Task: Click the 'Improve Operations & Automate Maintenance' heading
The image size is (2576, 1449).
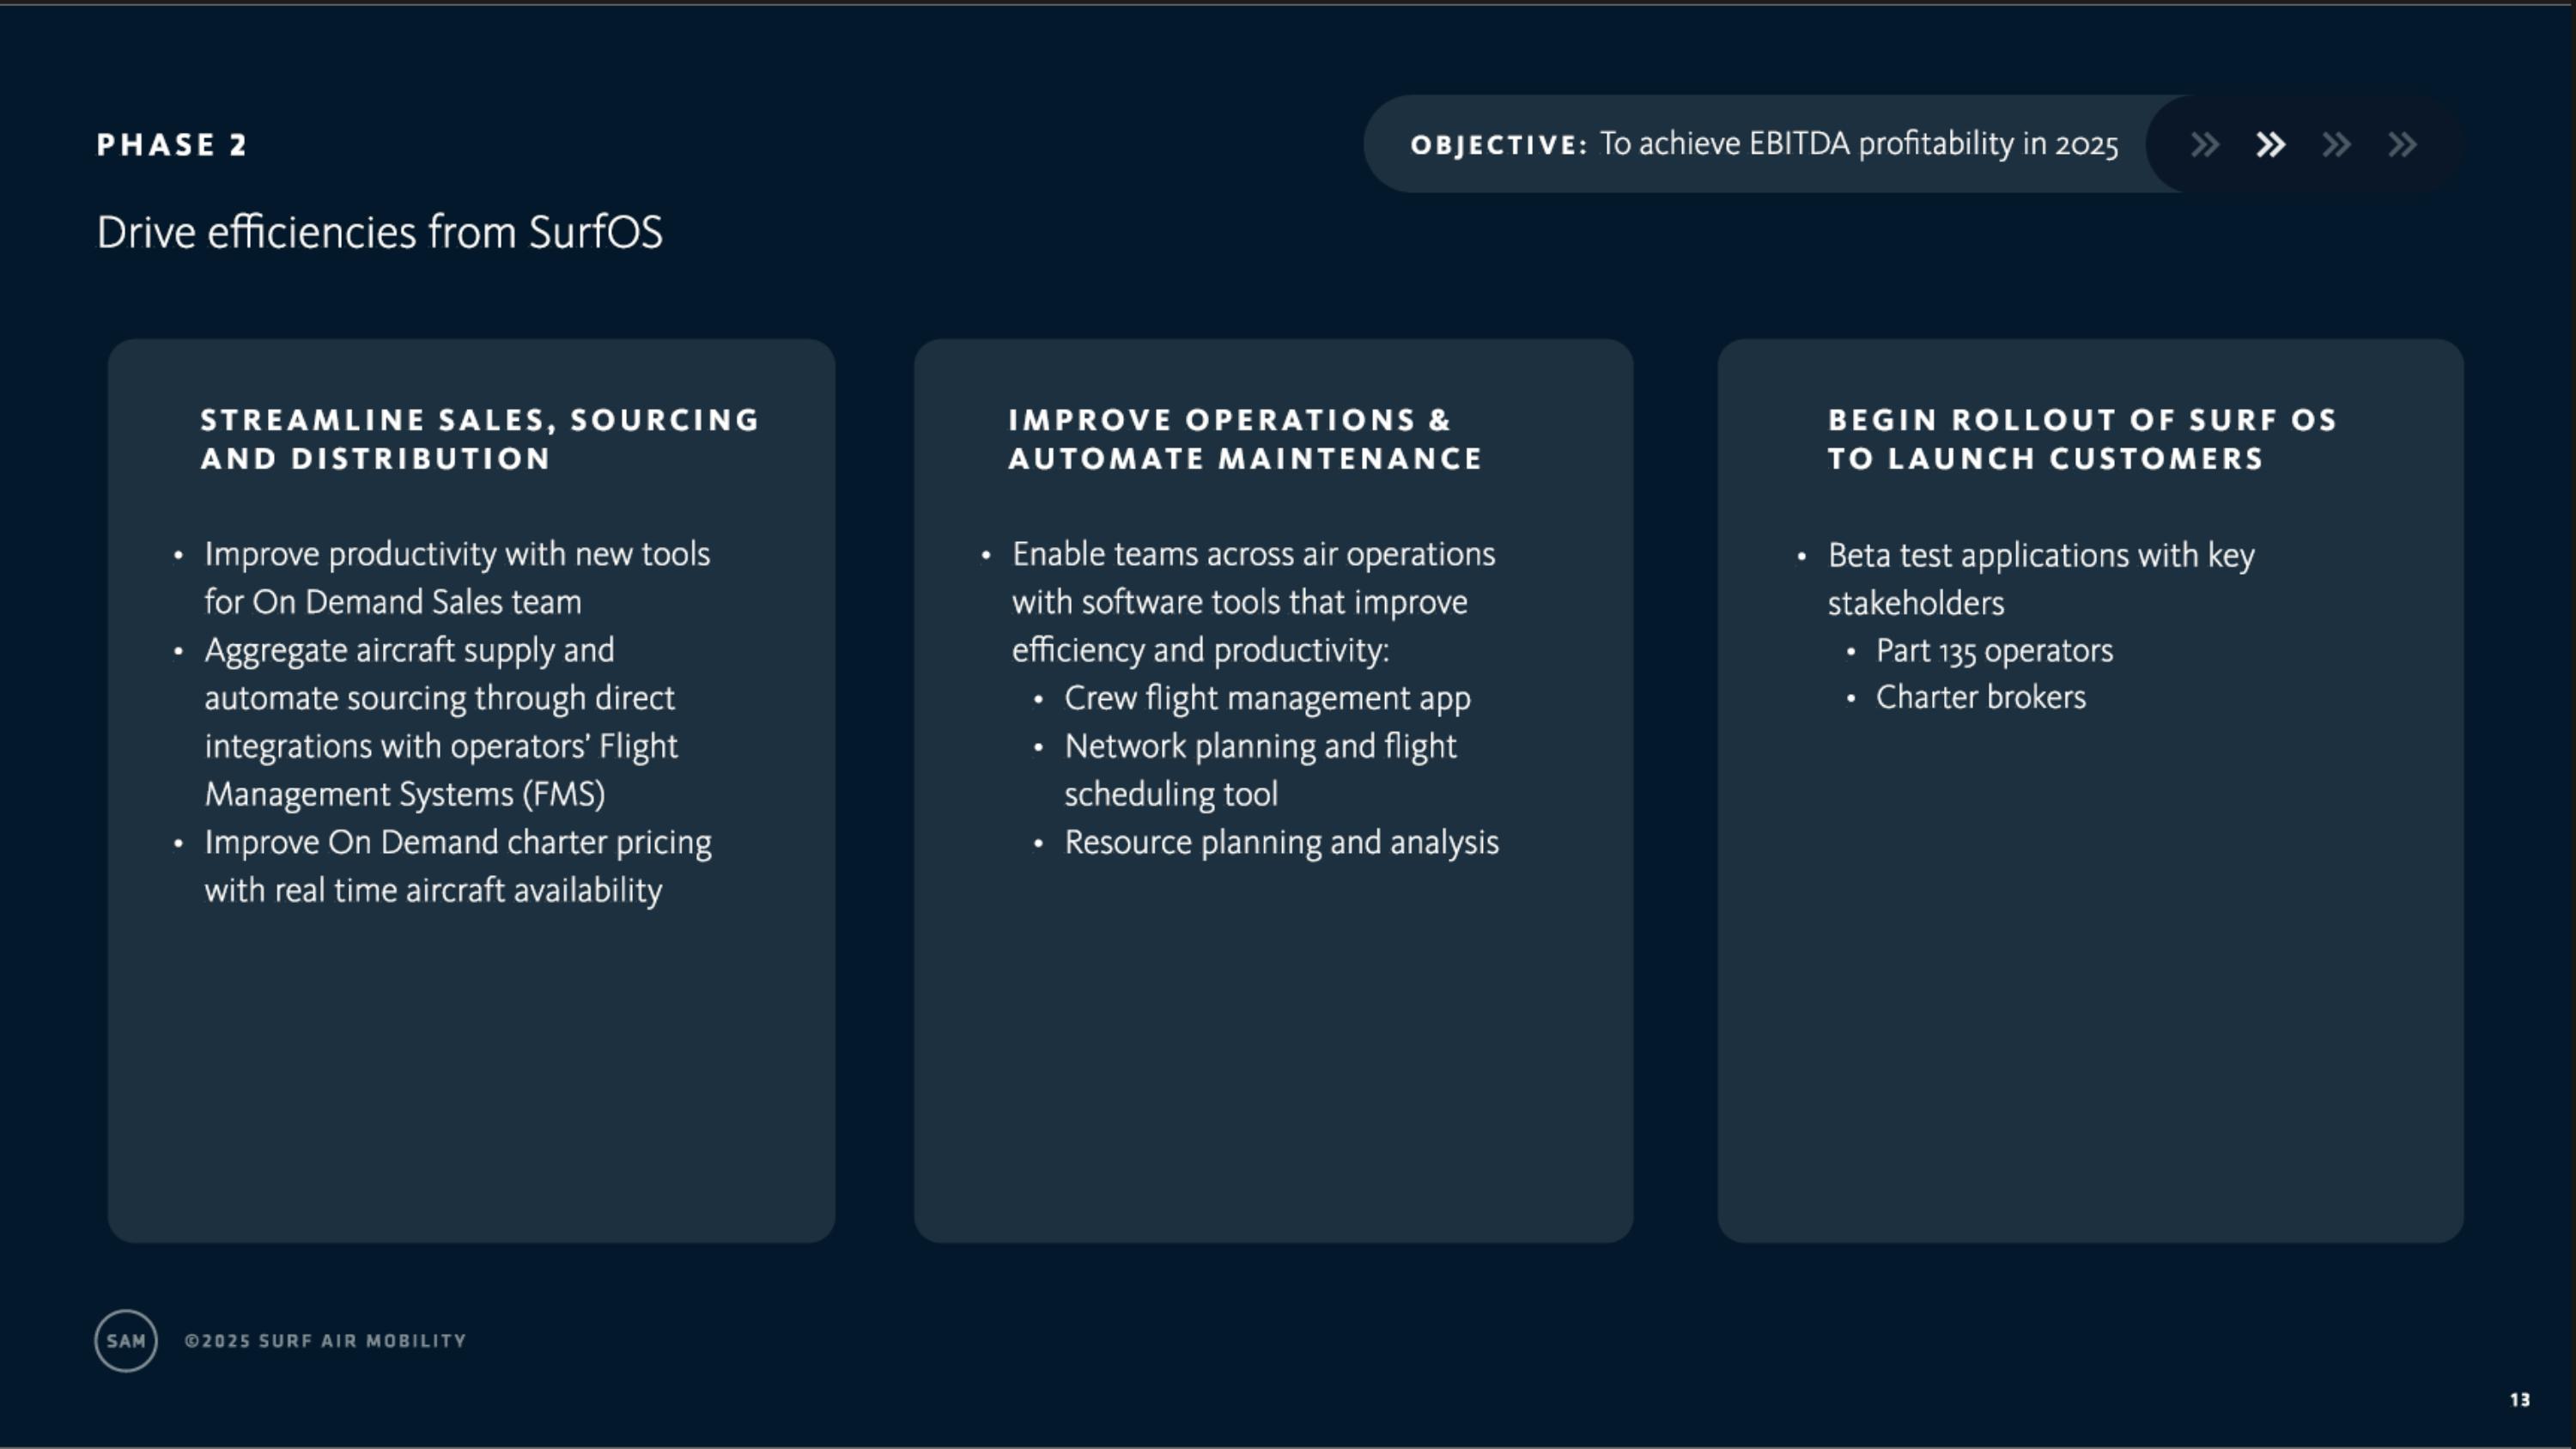Action: [1245, 439]
